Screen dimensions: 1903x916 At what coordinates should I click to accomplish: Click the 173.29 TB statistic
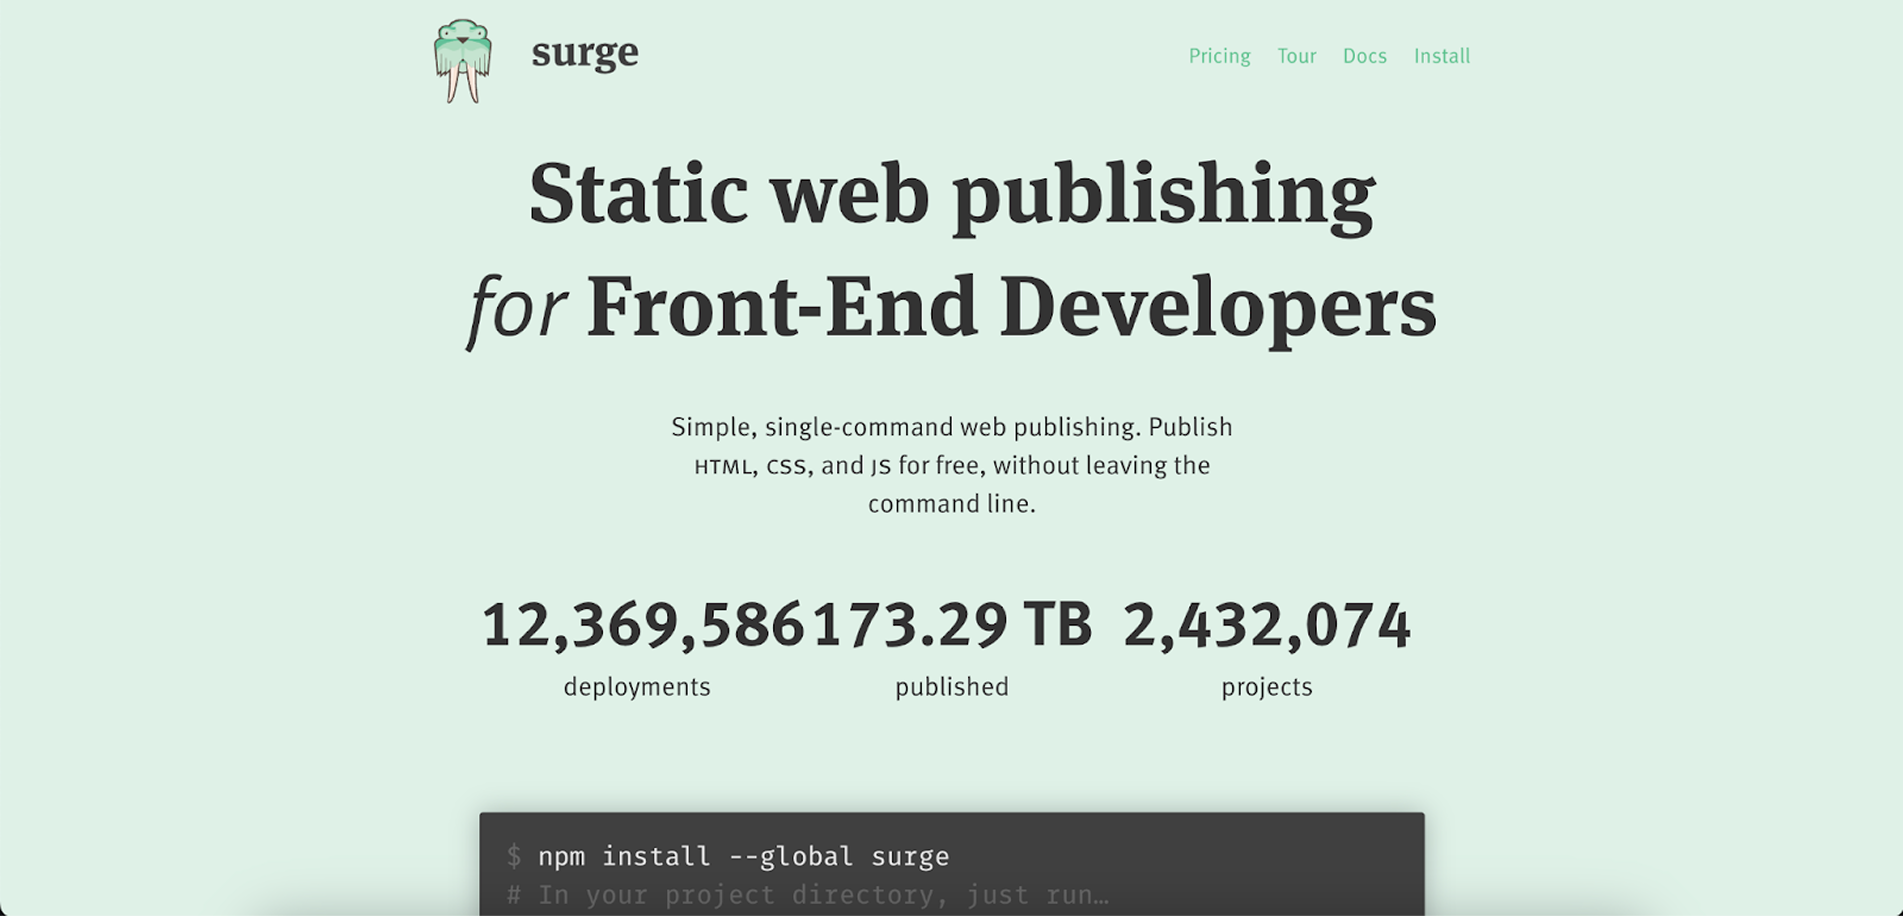pos(952,625)
